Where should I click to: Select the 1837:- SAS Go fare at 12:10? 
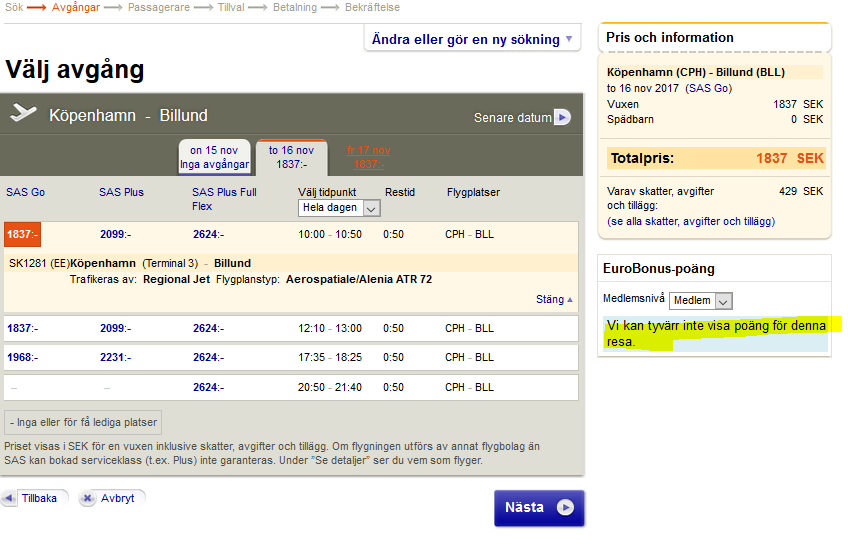click(x=22, y=328)
